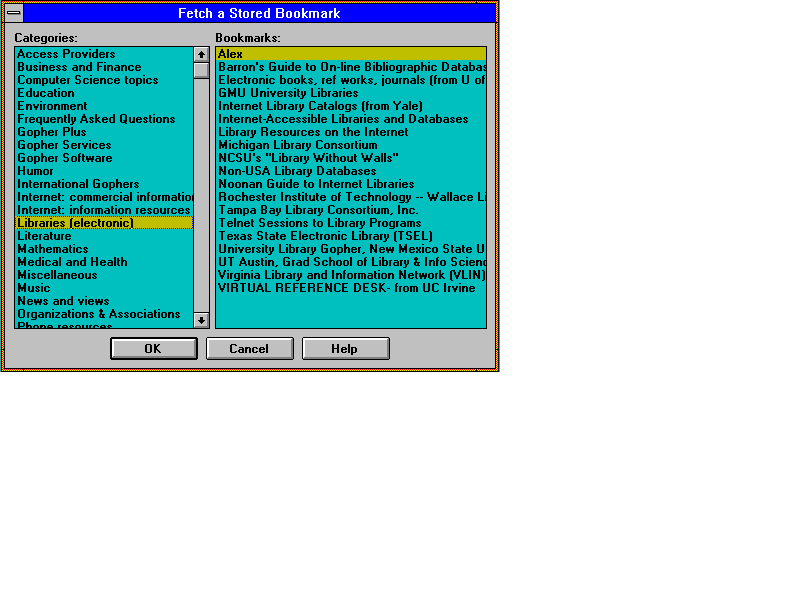
Task: Choose Library Resources on the Internet
Action: [351, 132]
